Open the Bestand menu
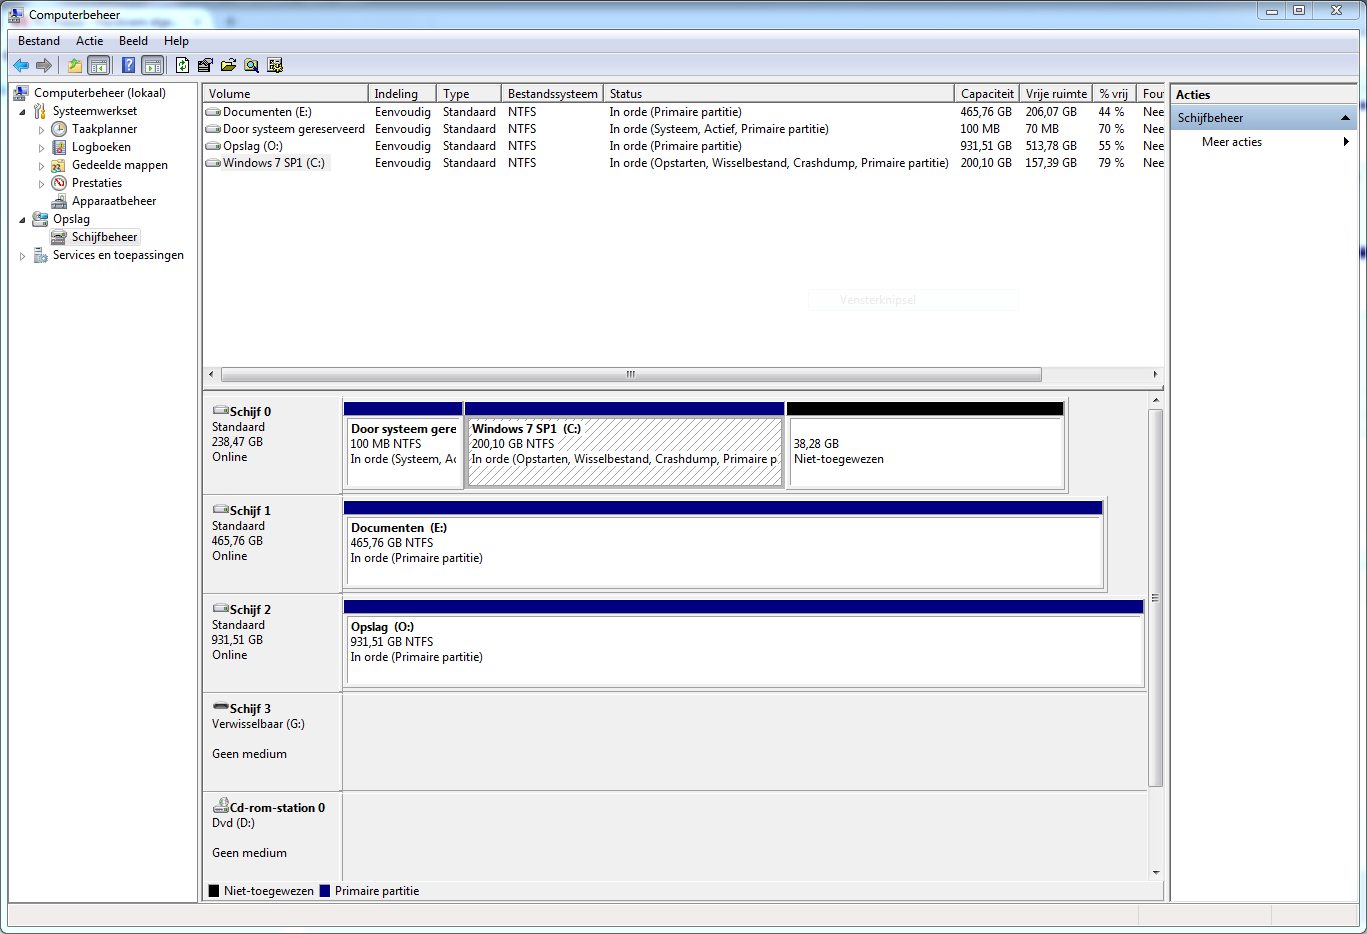 (x=39, y=41)
